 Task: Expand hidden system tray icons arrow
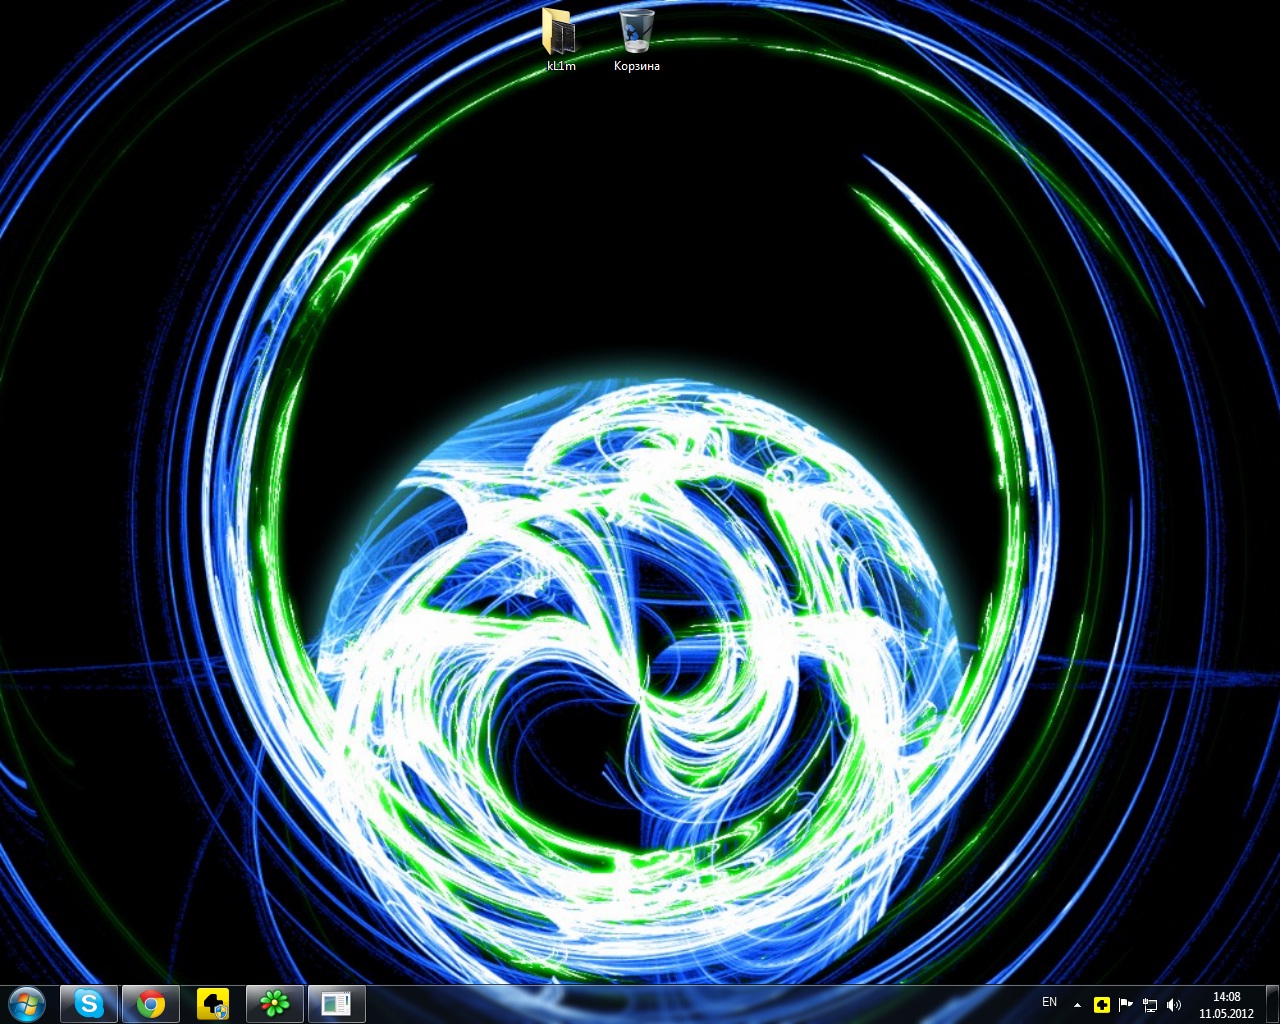point(1077,1005)
